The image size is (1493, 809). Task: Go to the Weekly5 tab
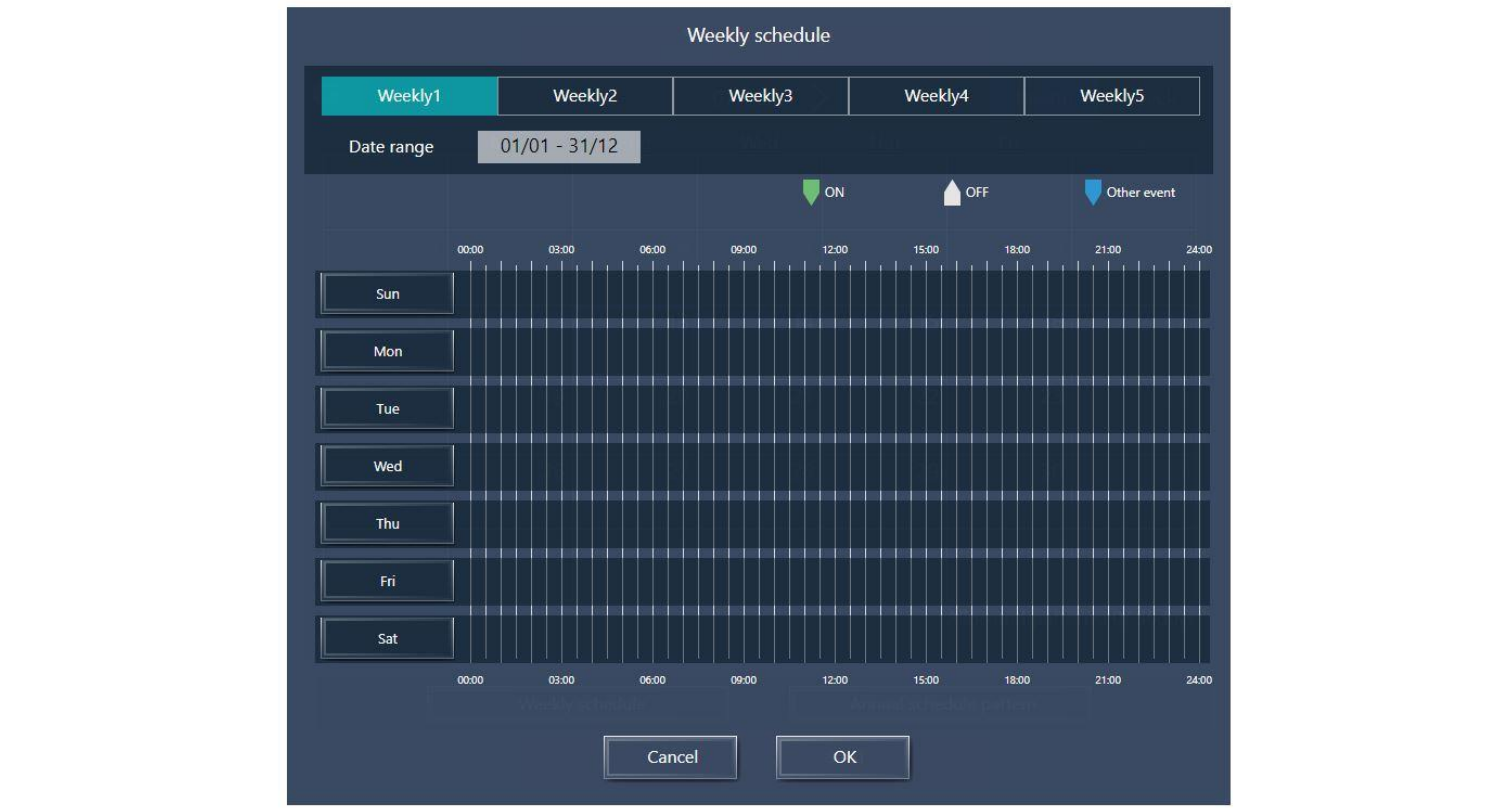point(1111,96)
